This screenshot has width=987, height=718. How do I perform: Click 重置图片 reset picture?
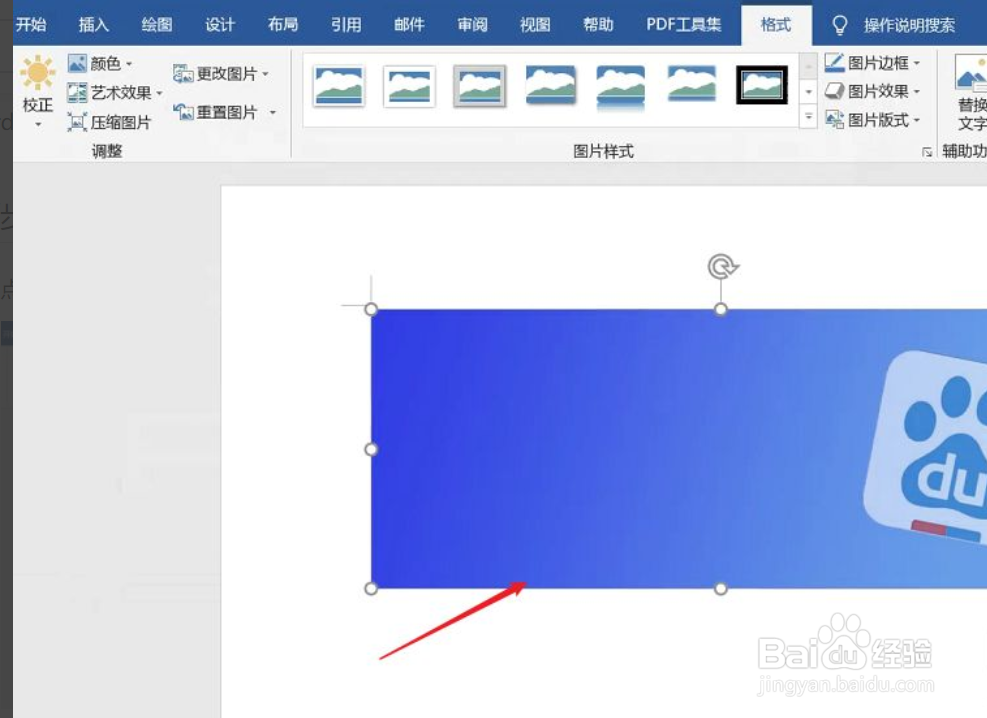[225, 113]
